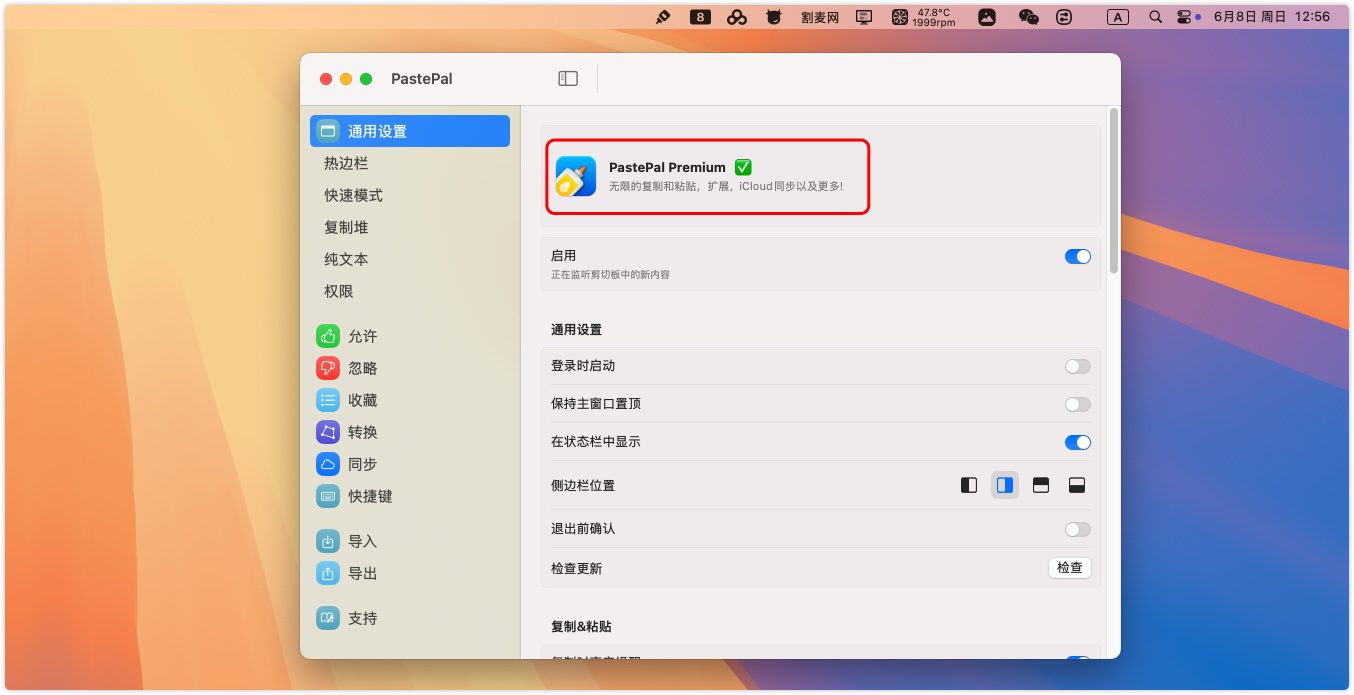Enable the 登录时启动 switch

click(x=1077, y=367)
